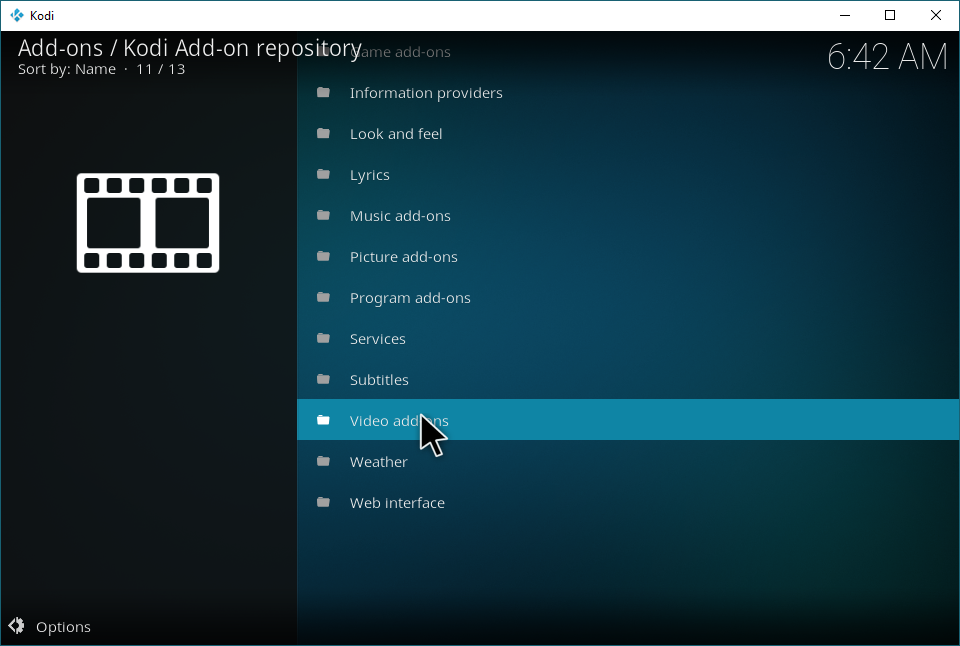Screen dimensions: 960x646
Task: Click the Kodi logo in title bar
Action: pos(17,15)
